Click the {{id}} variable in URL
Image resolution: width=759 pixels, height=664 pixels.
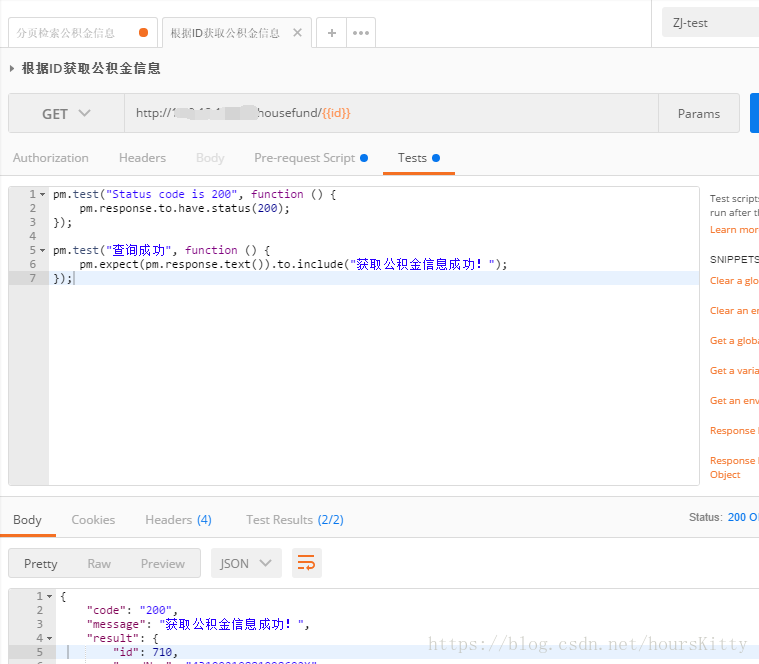click(336, 113)
